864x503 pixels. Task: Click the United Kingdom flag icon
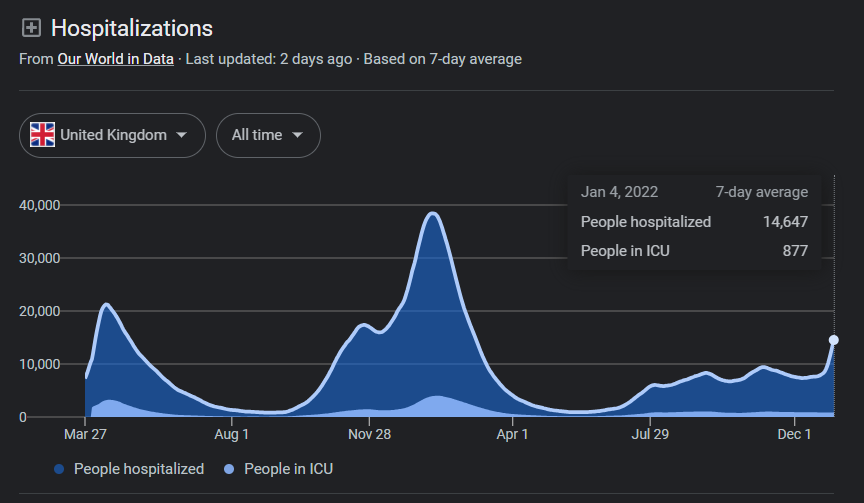coord(42,135)
